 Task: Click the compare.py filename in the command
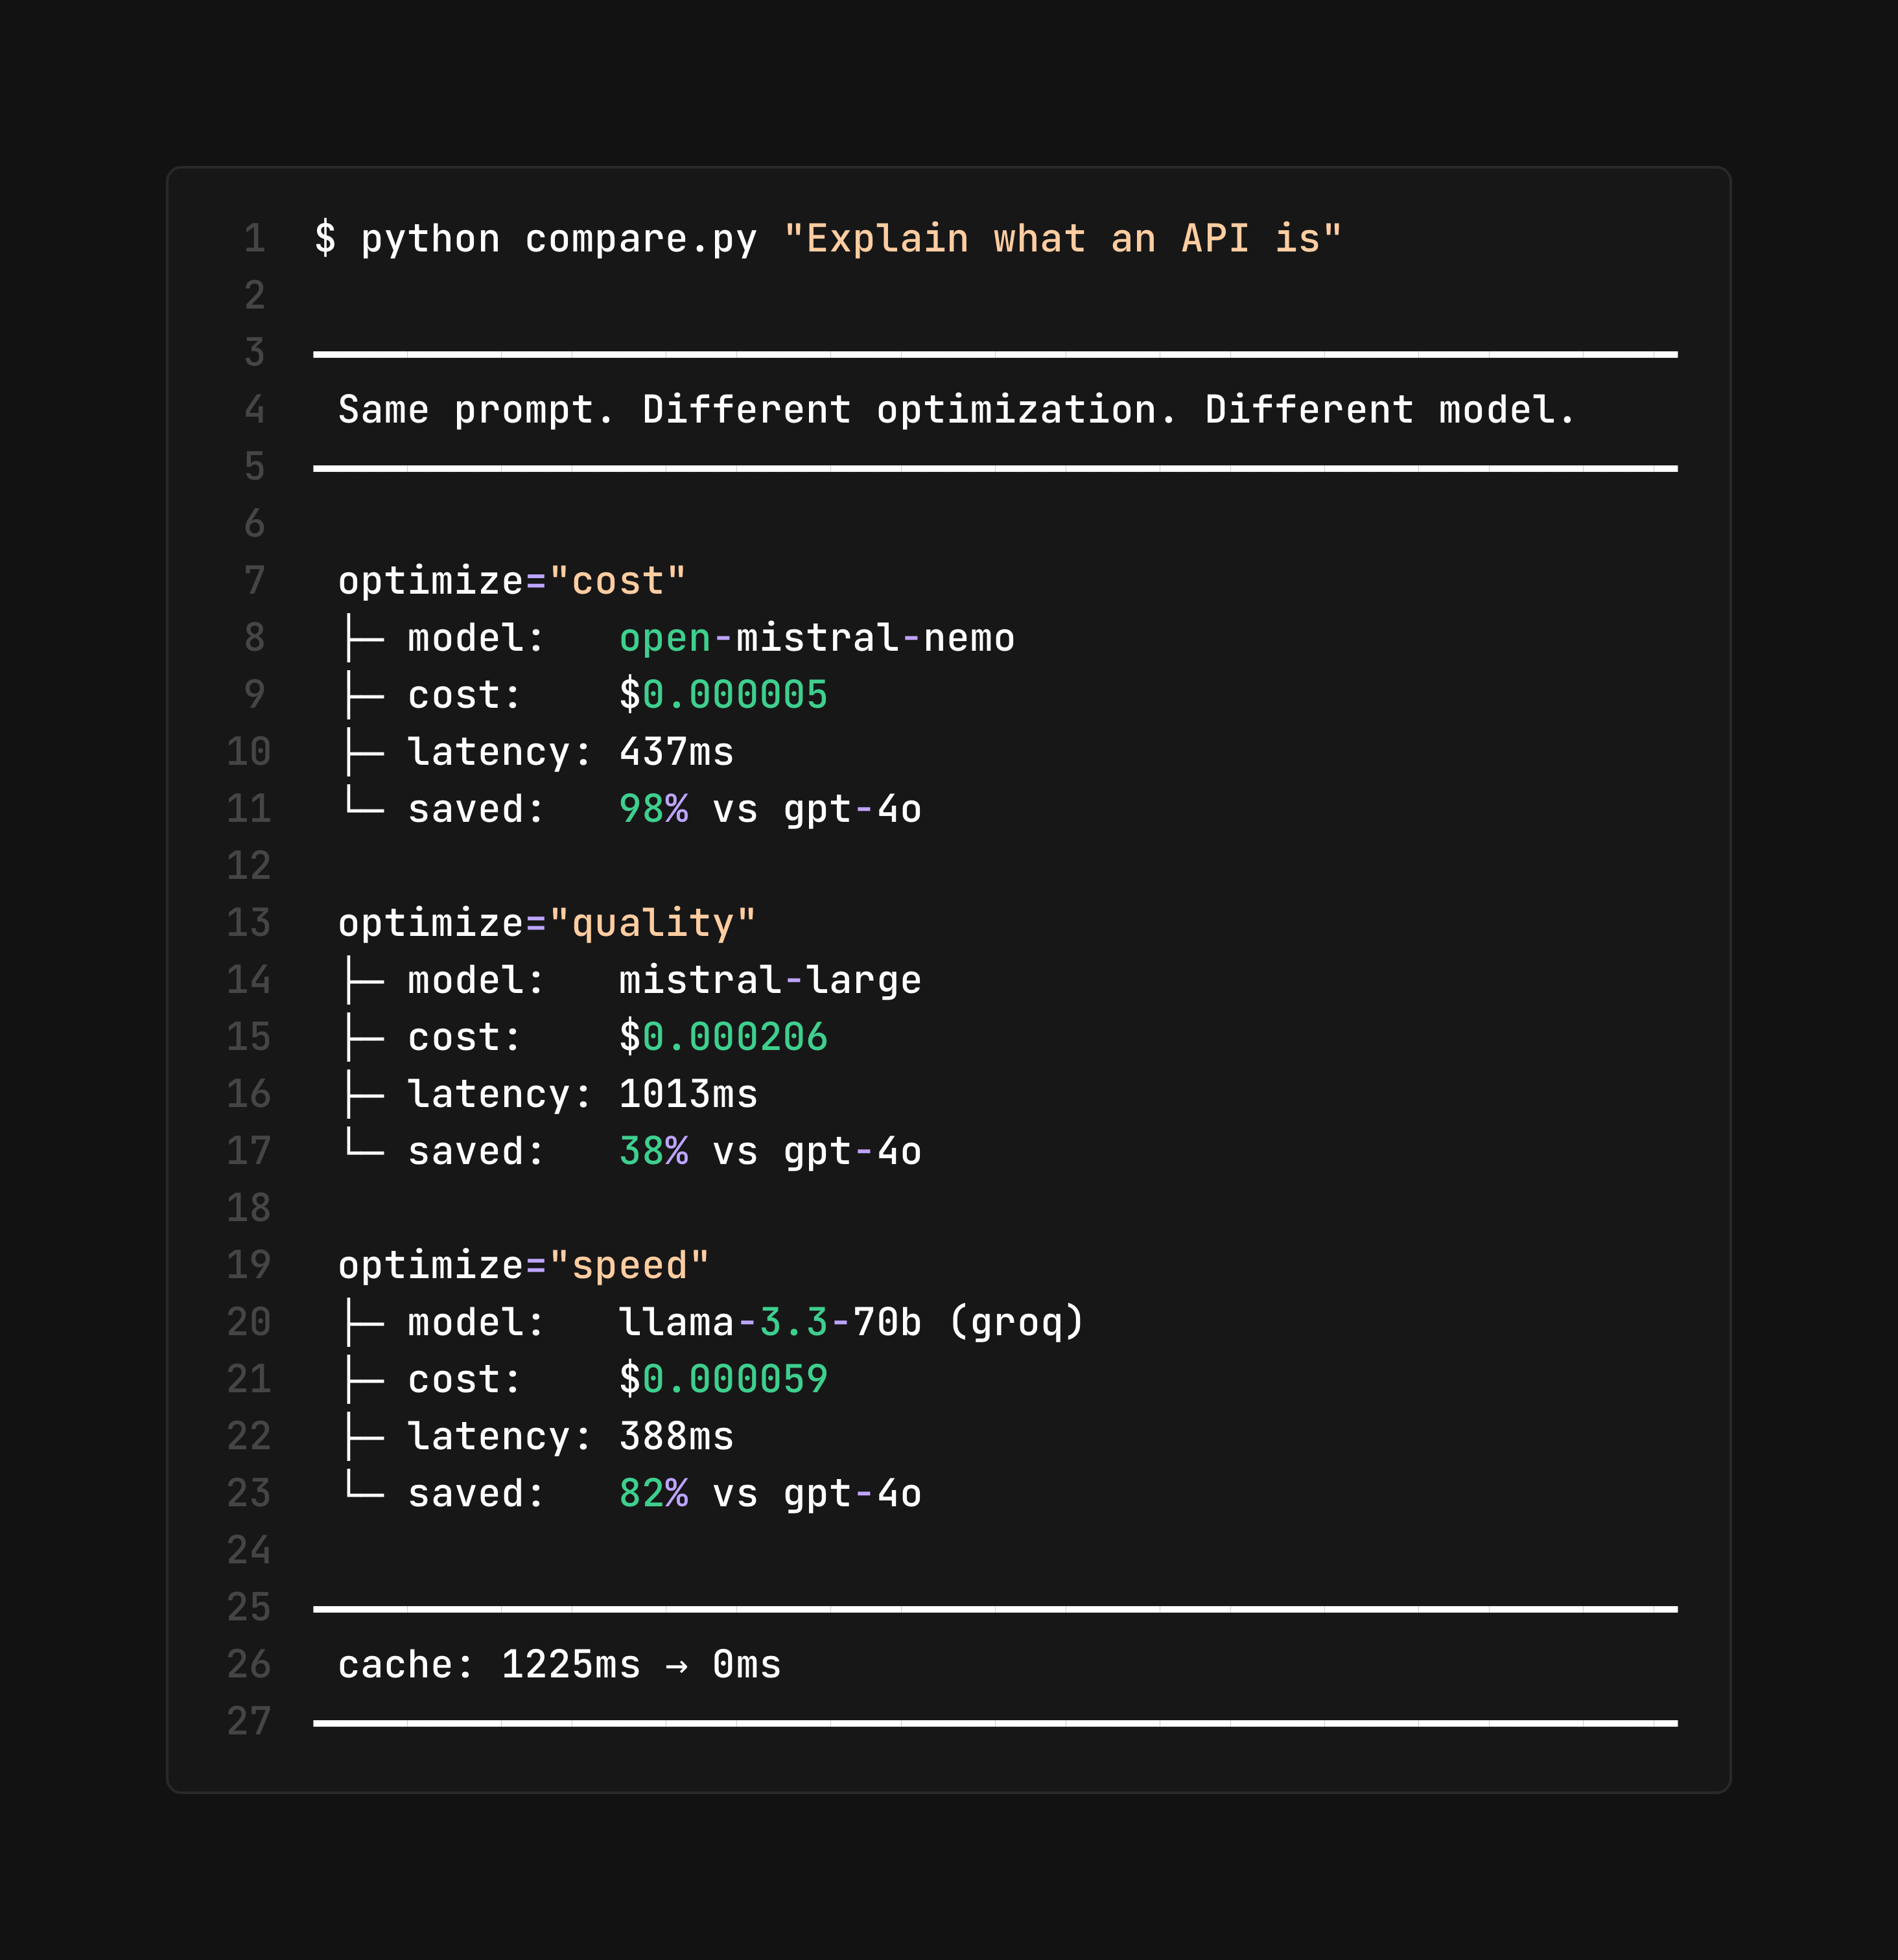(x=641, y=239)
